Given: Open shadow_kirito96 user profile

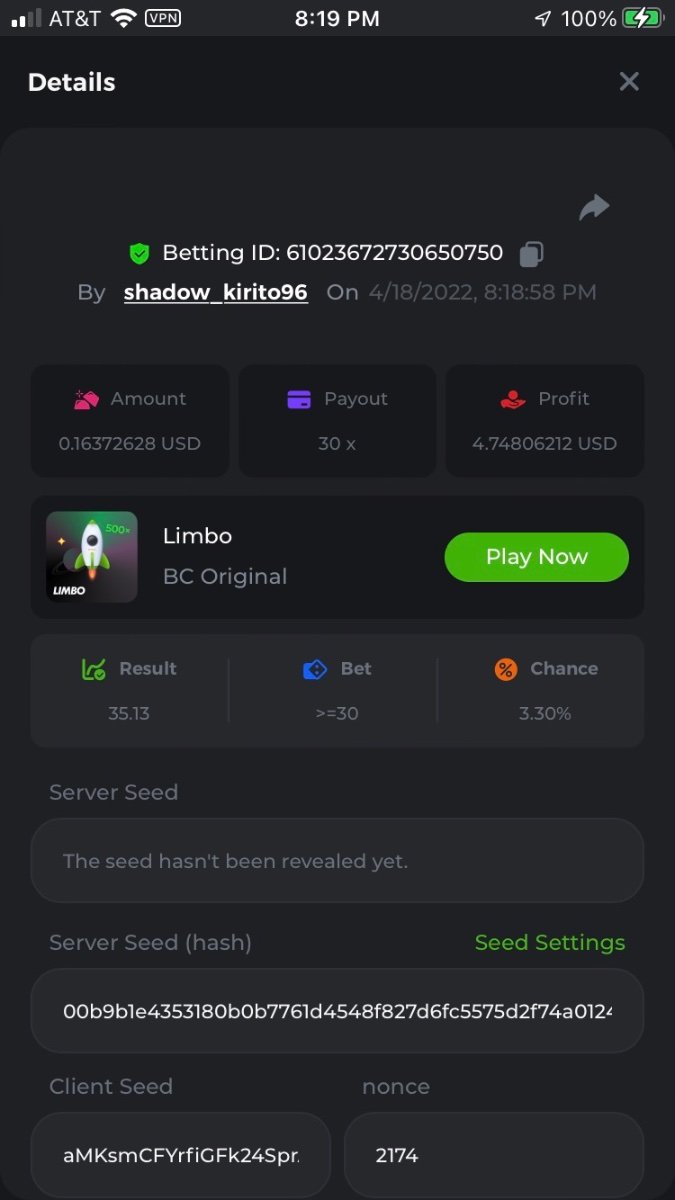Looking at the screenshot, I should (x=215, y=292).
